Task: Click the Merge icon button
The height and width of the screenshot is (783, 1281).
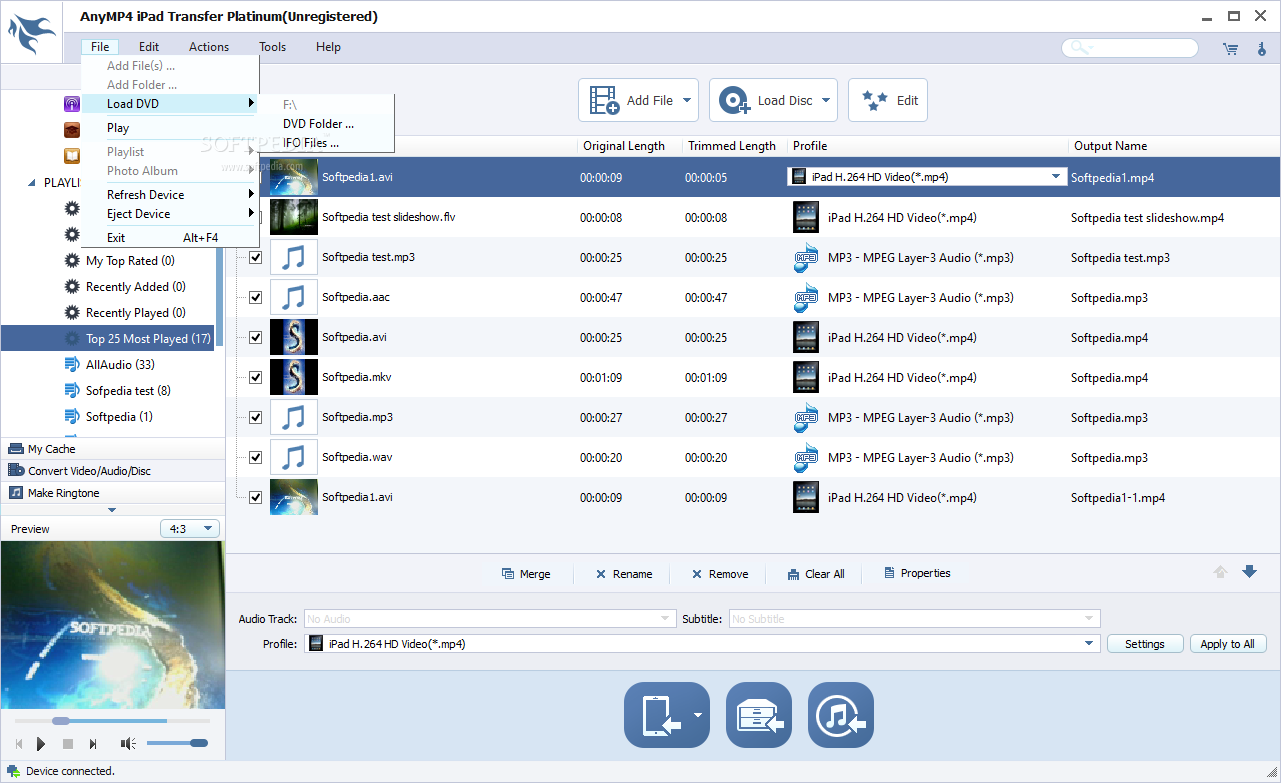Action: (526, 574)
